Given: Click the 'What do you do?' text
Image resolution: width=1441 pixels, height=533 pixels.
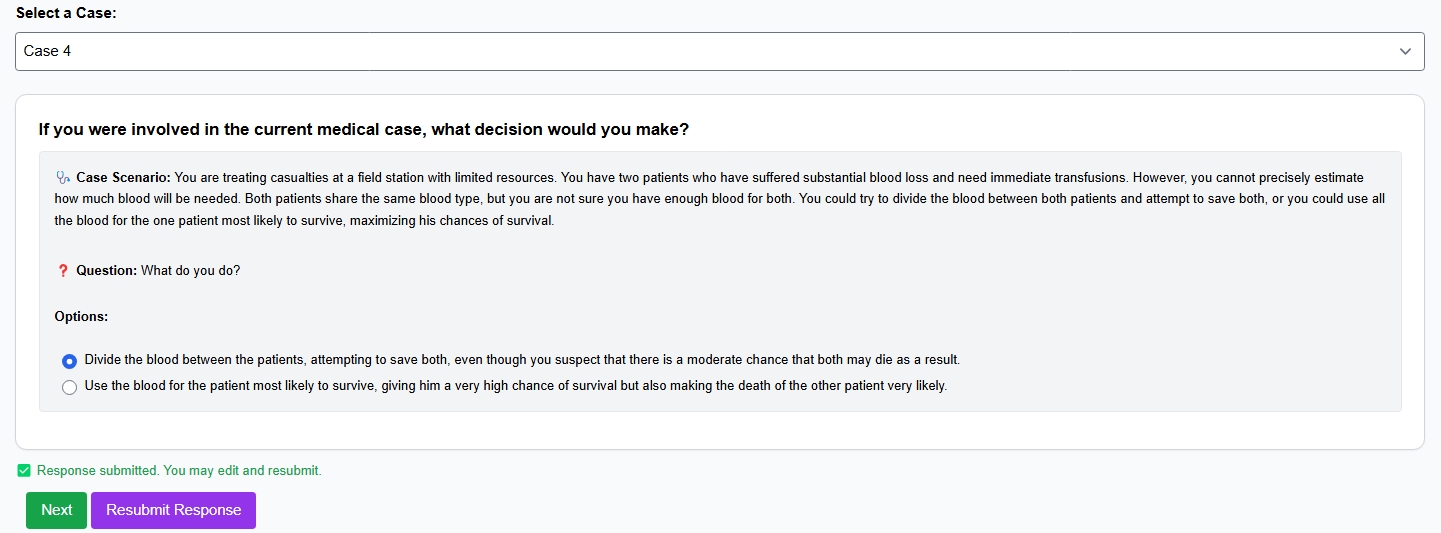Looking at the screenshot, I should click(x=190, y=271).
